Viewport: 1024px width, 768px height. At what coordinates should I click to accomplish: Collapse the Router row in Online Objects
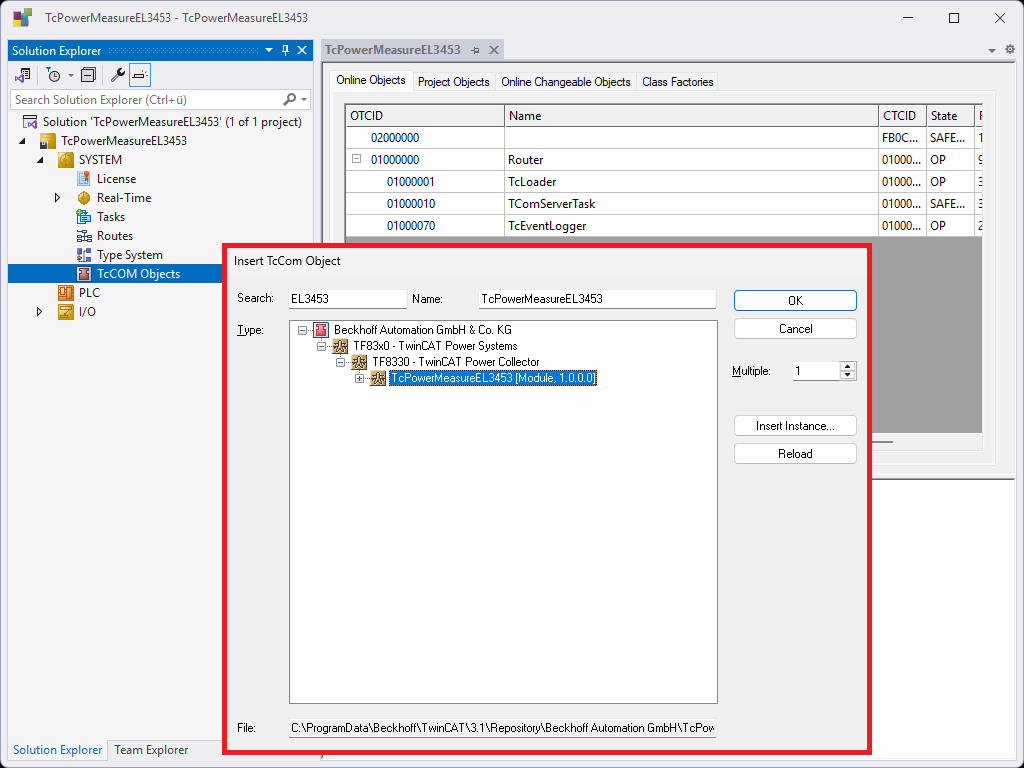[x=356, y=160]
